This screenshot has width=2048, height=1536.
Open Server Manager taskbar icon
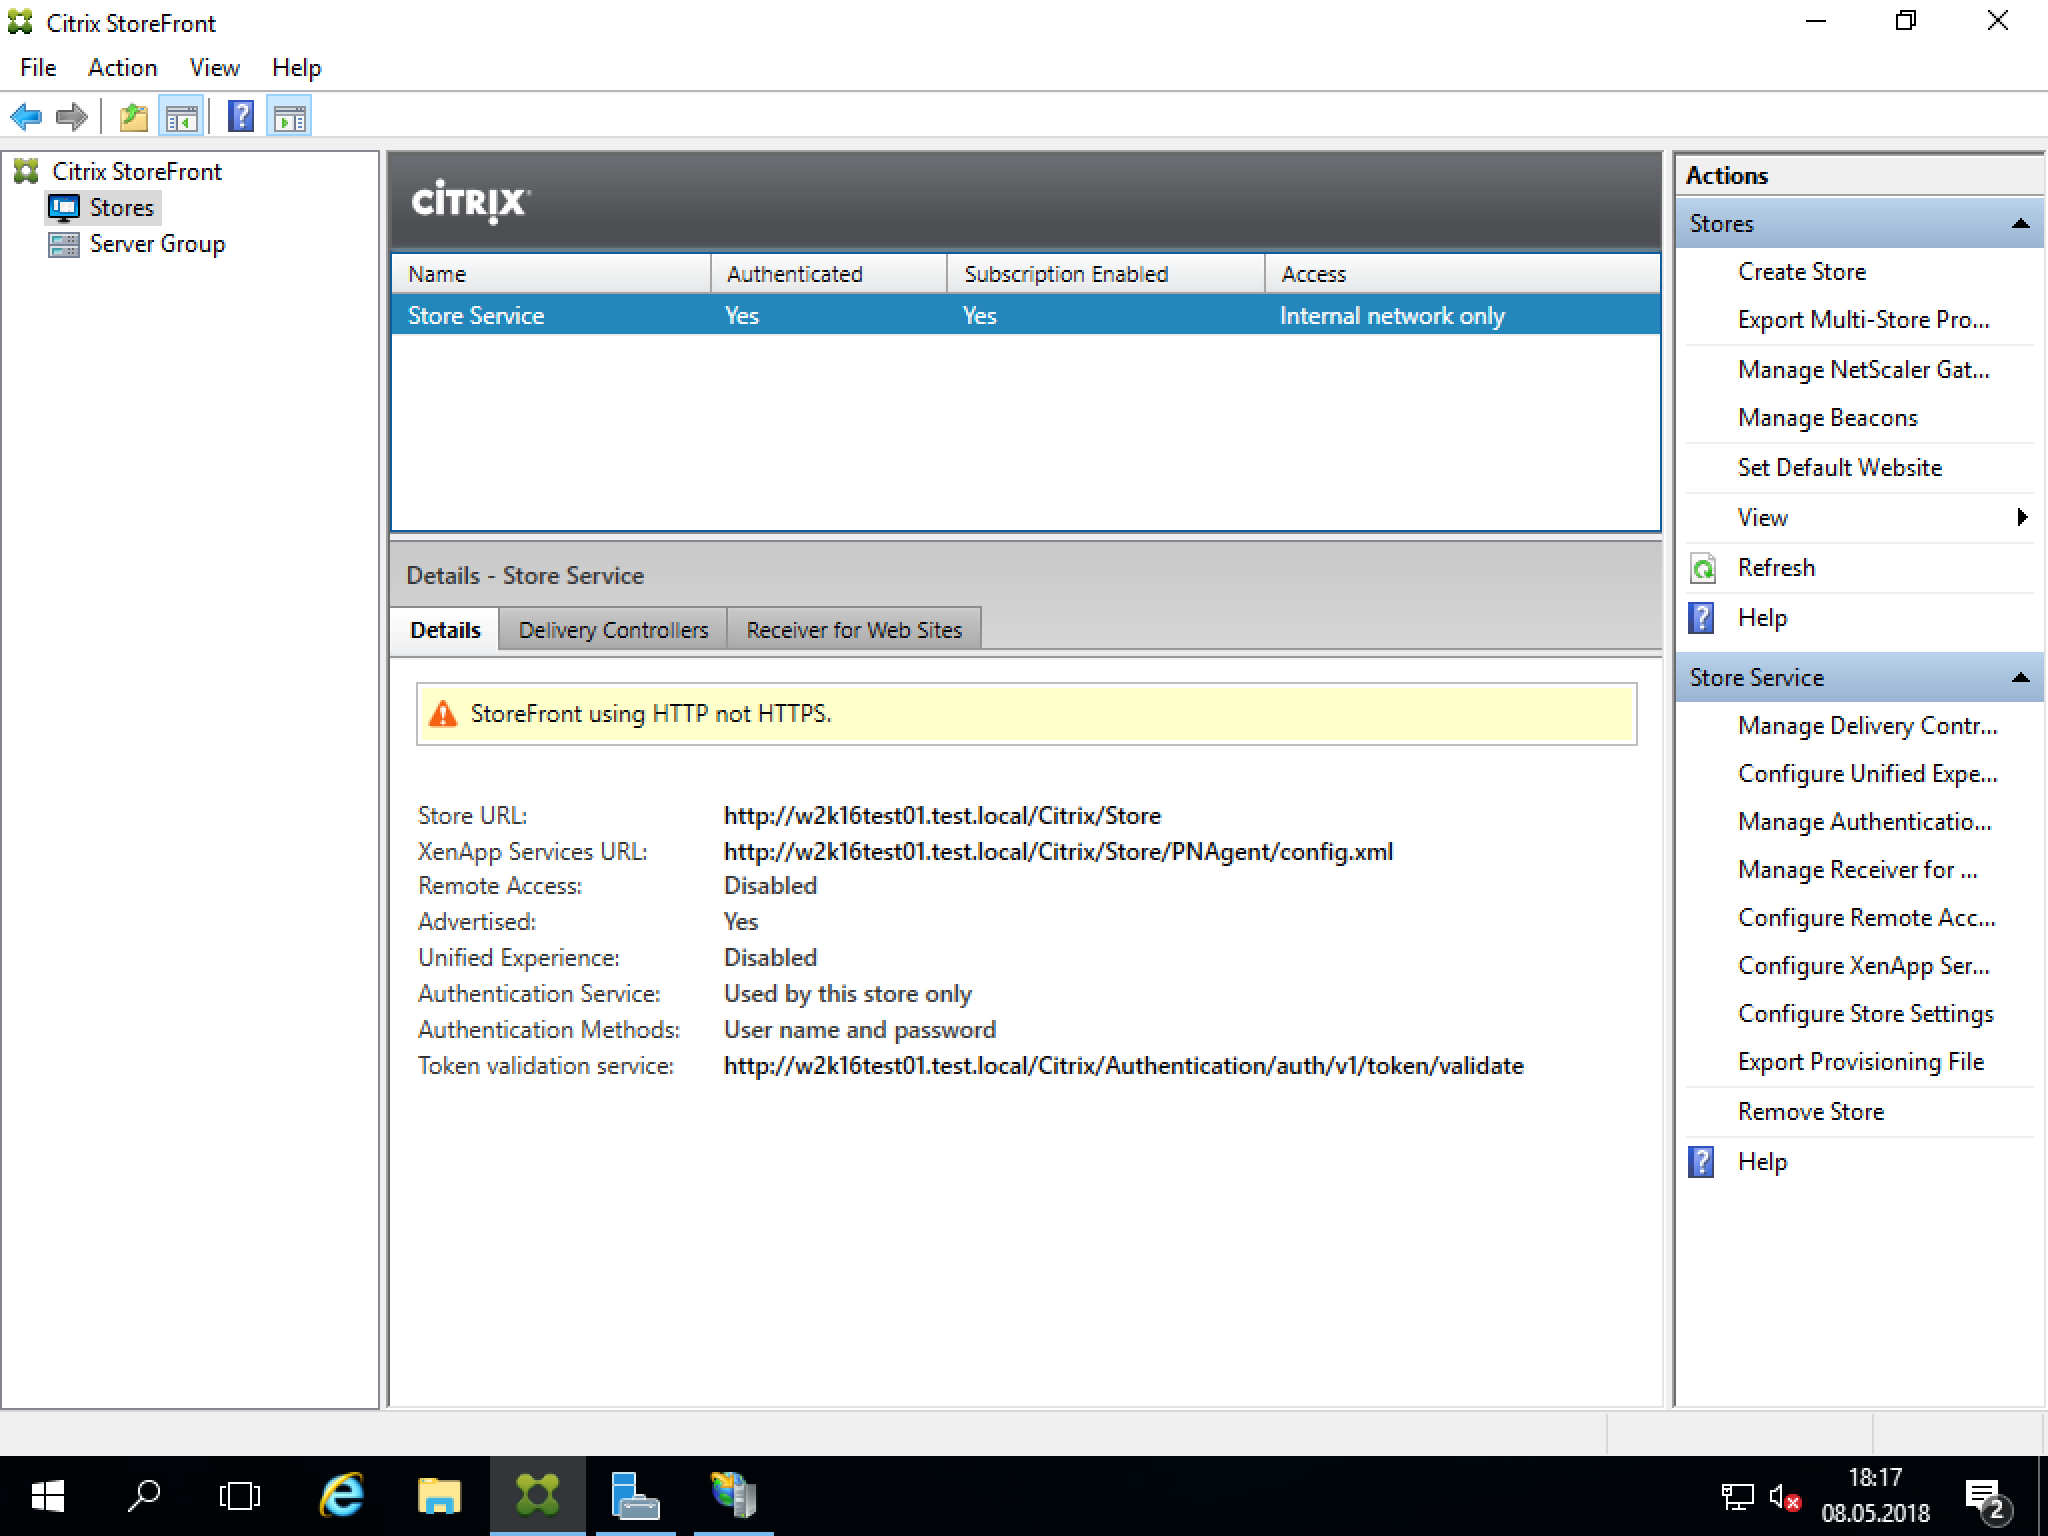tap(635, 1496)
